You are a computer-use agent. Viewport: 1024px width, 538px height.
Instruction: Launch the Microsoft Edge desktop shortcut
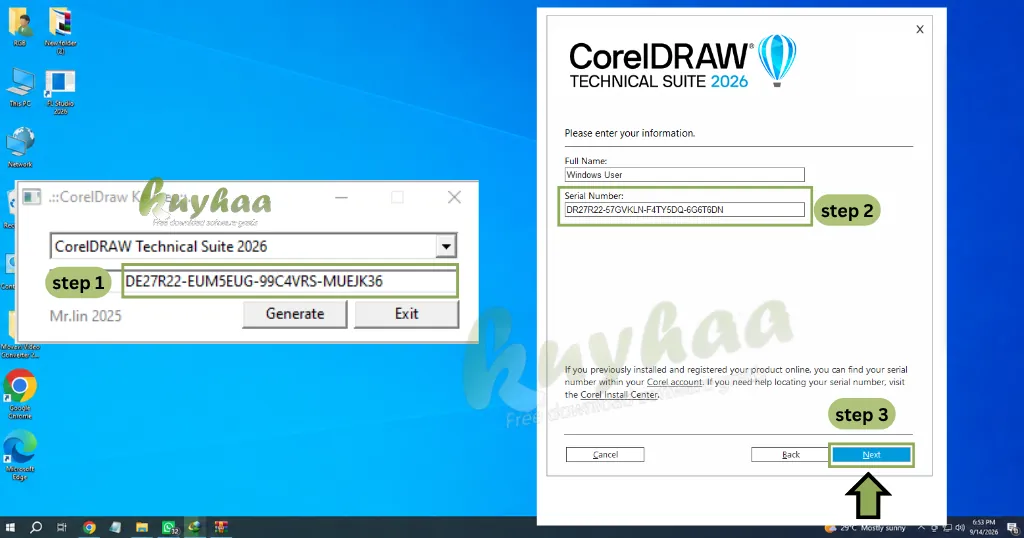20,455
